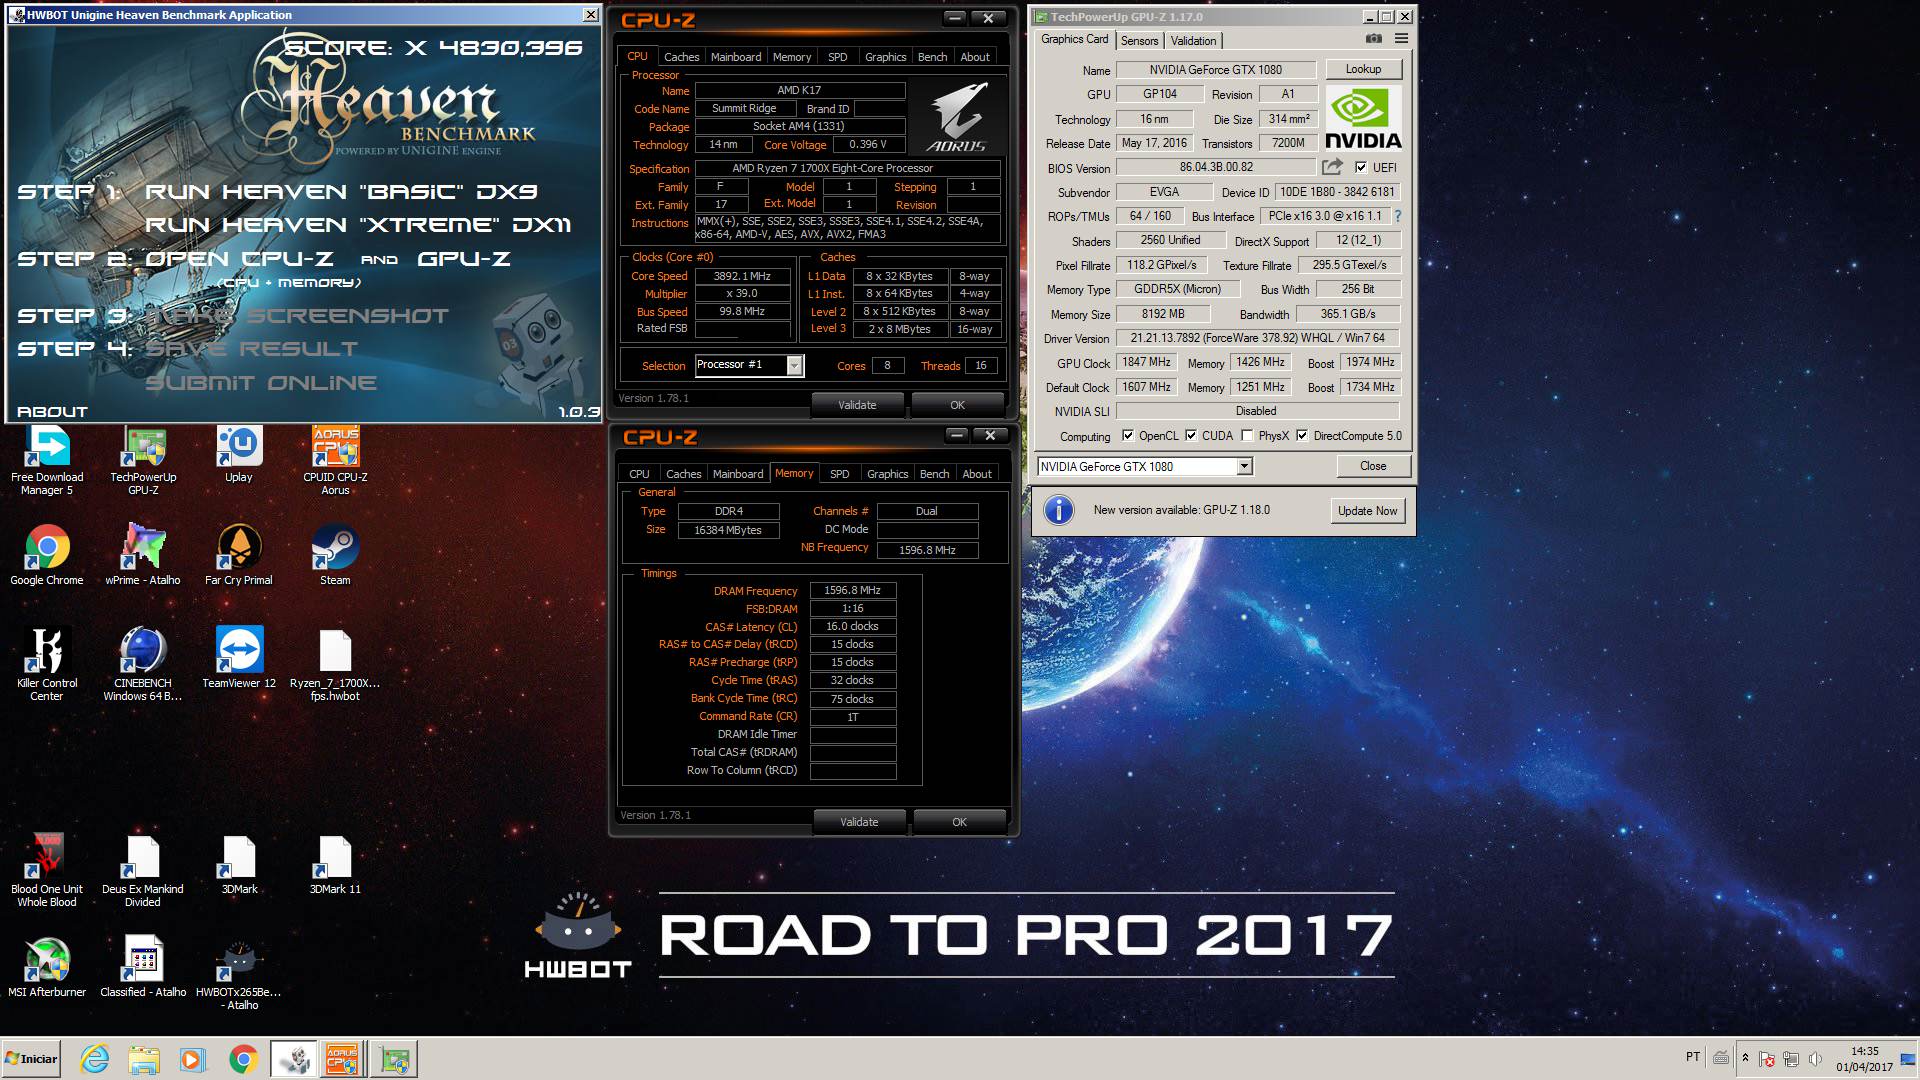Click OK in bottom CPU-Z Memory window
The height and width of the screenshot is (1080, 1920).
[x=959, y=822]
